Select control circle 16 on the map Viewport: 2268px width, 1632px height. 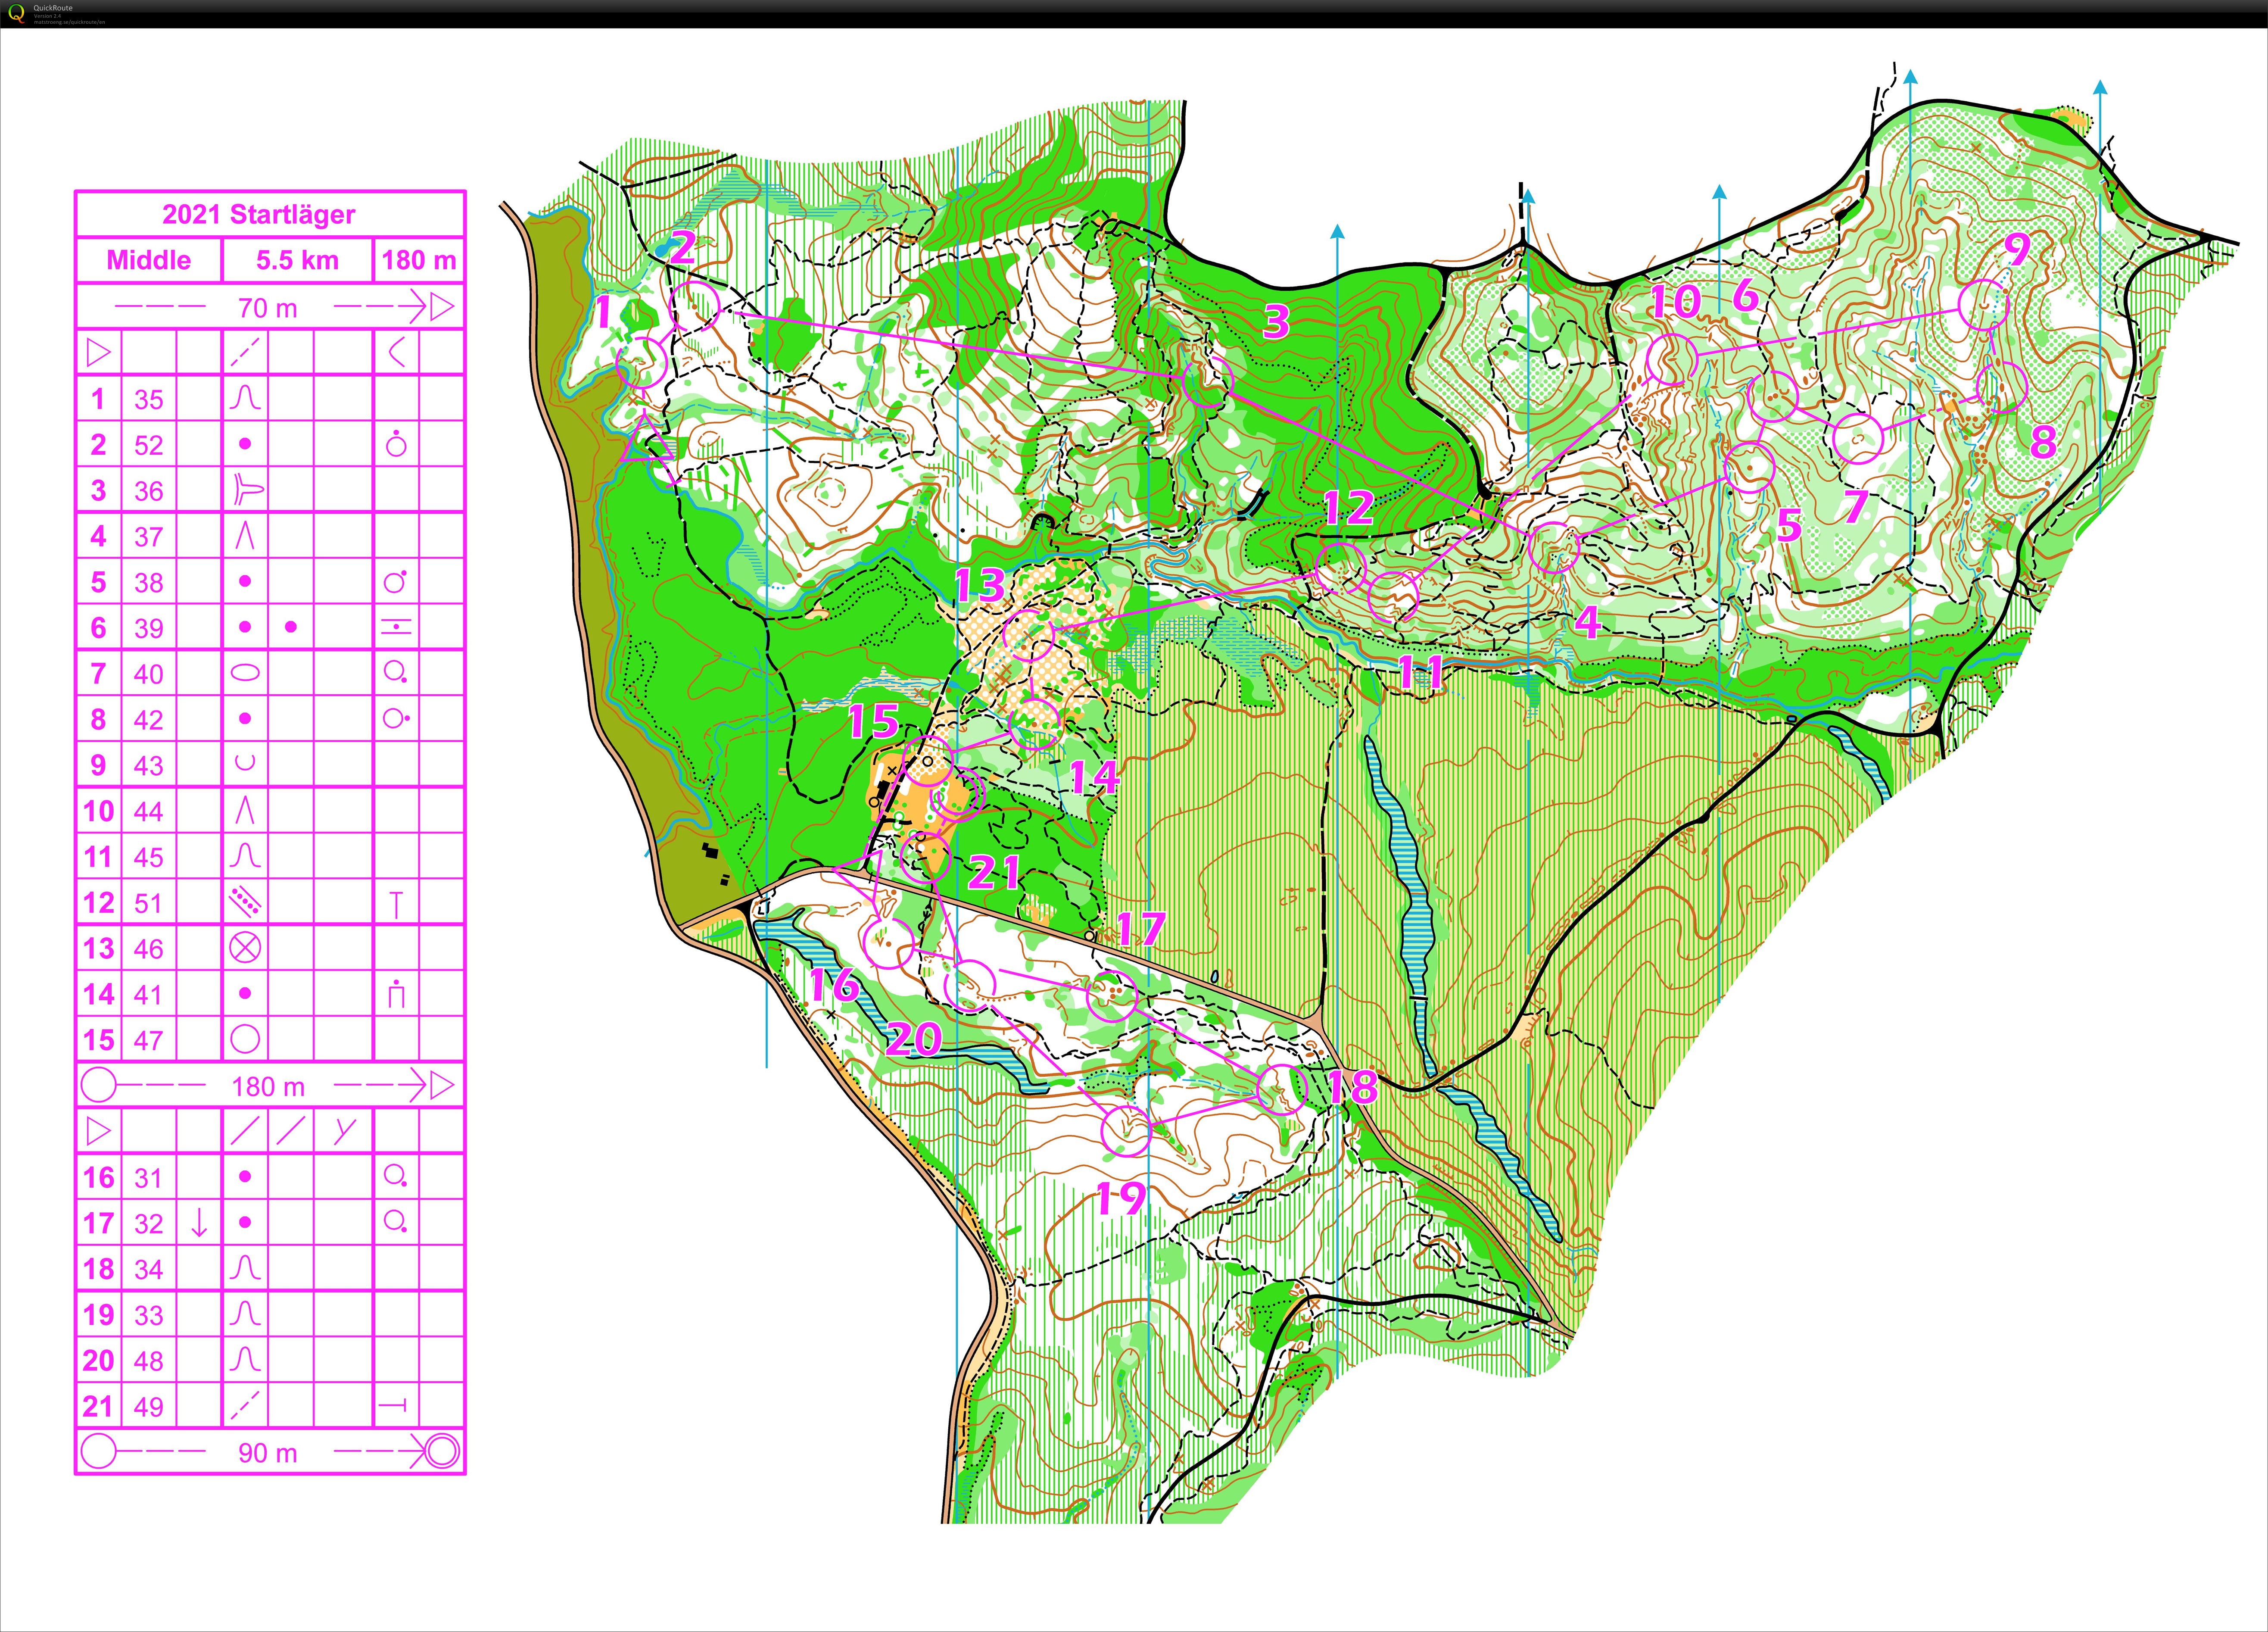[x=888, y=942]
